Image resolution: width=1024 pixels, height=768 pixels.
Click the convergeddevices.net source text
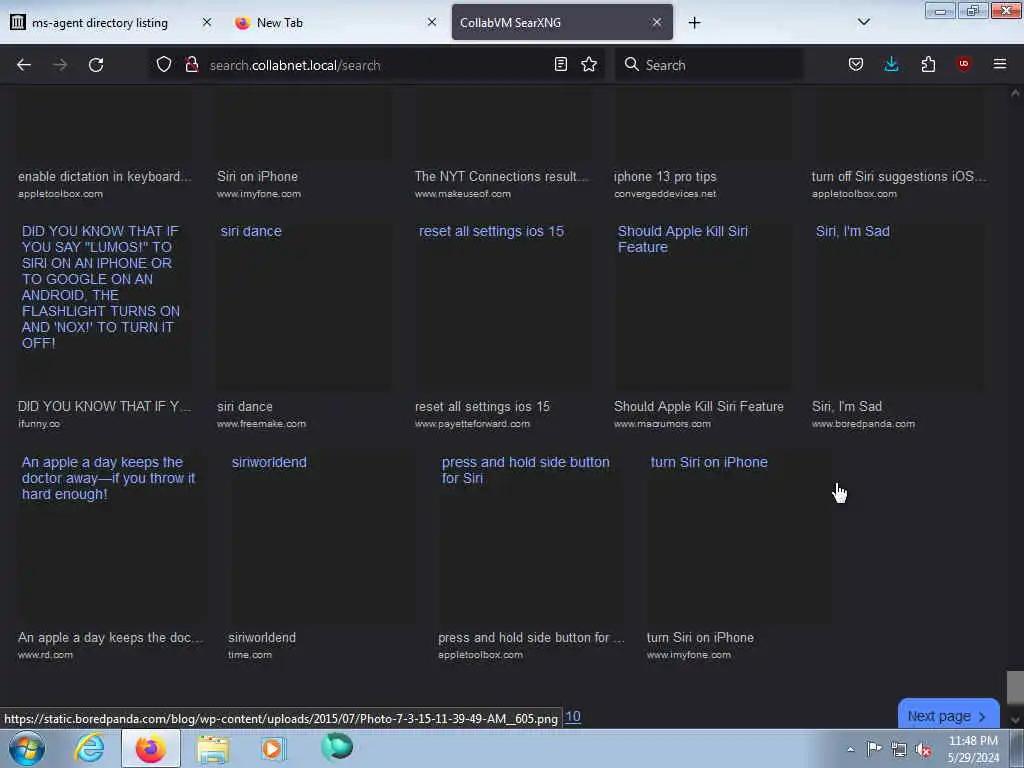[x=665, y=194]
